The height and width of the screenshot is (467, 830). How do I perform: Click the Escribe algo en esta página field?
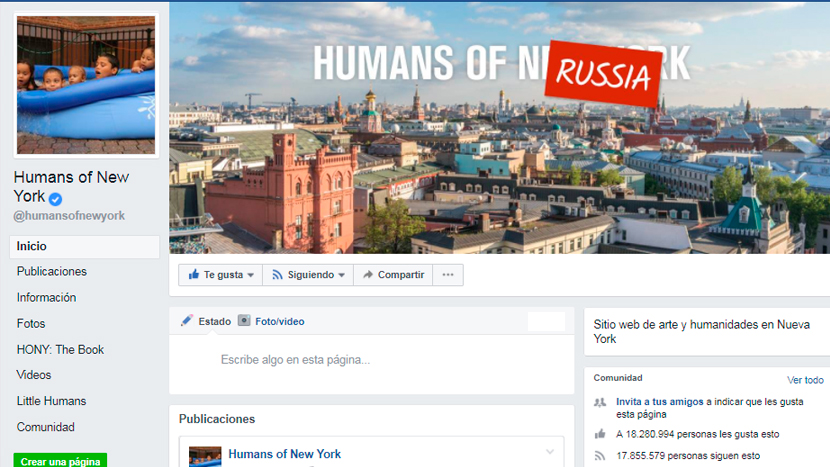point(372,360)
